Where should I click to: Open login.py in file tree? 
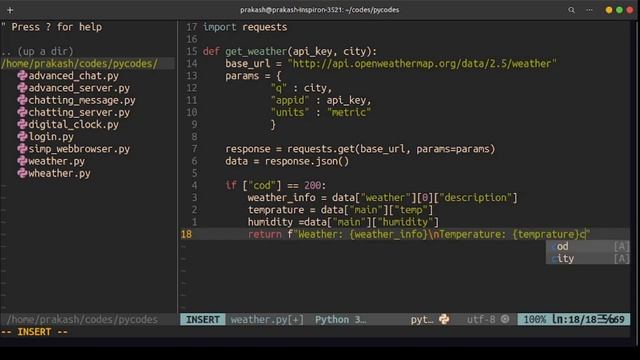click(51, 137)
